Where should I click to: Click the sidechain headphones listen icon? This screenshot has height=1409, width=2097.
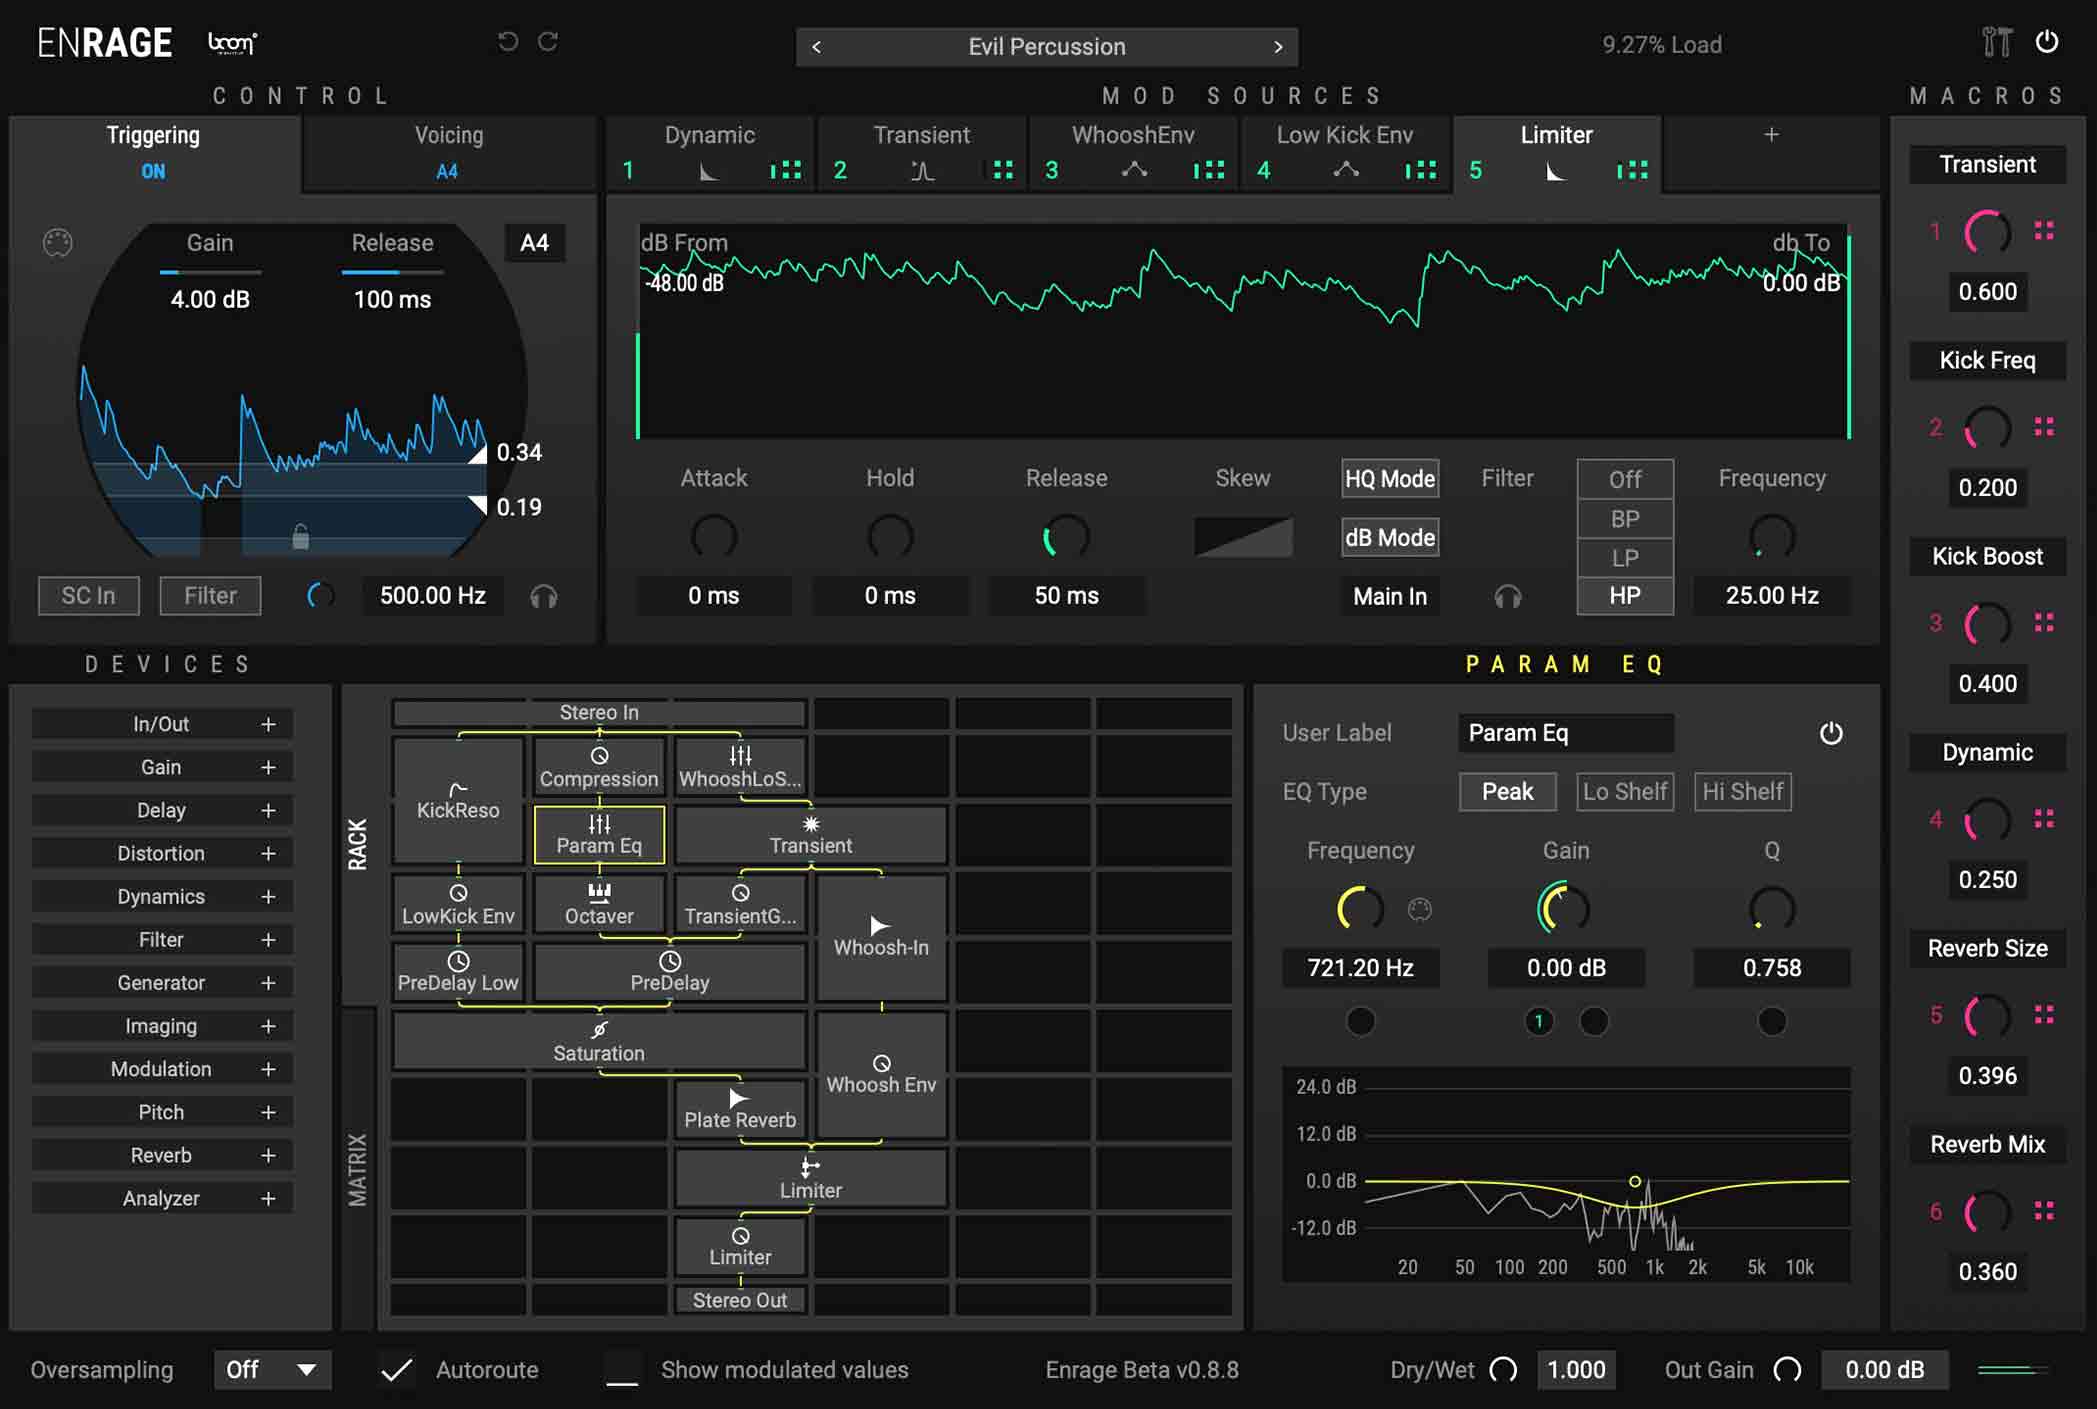[544, 597]
